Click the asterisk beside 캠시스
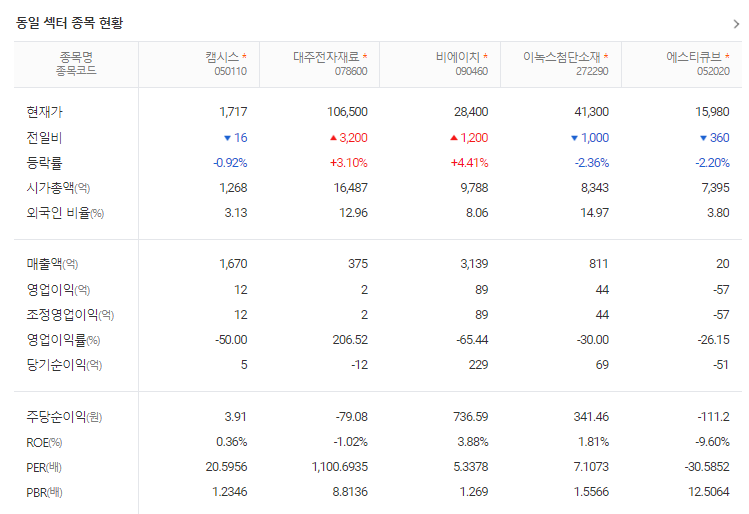The image size is (749, 514). point(244,56)
